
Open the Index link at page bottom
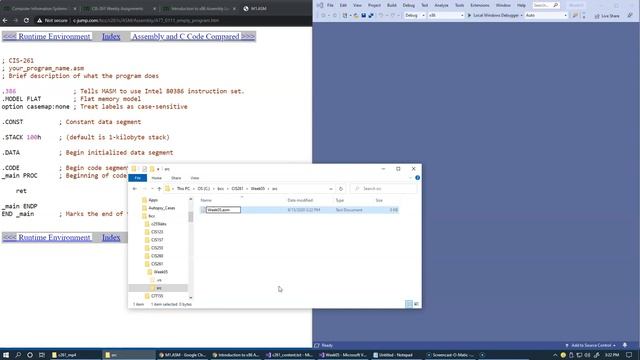coord(111,237)
